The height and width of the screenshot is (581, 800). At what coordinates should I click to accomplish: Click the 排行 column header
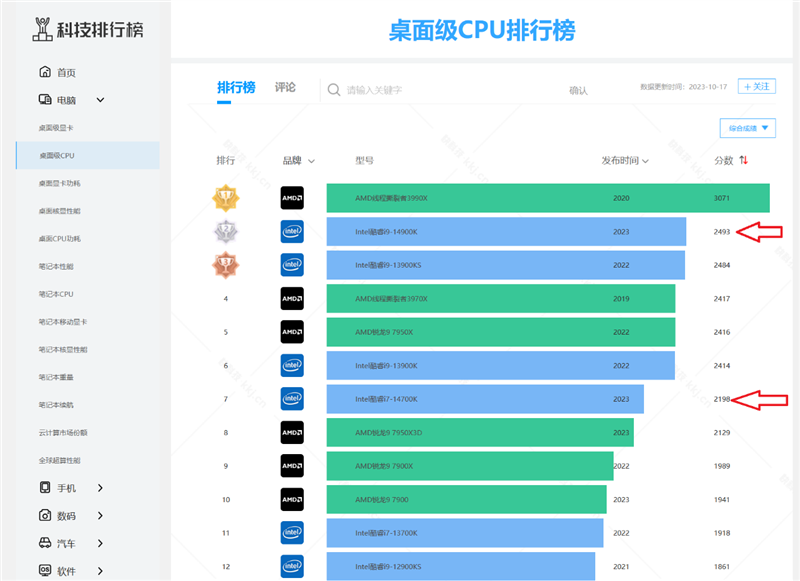click(226, 161)
